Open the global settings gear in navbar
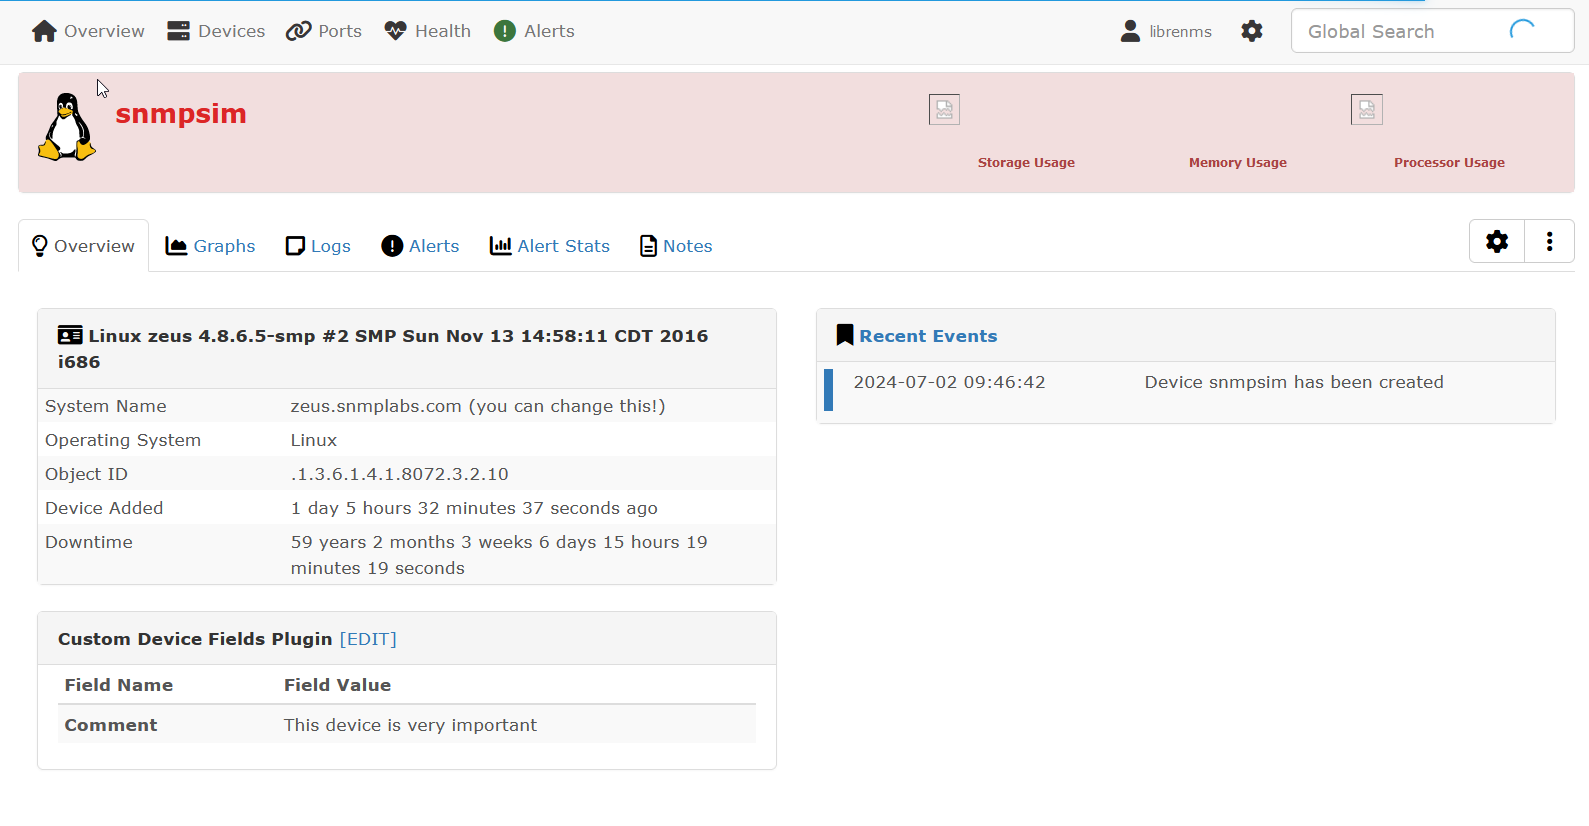Viewport: 1589px width, 826px height. tap(1251, 31)
